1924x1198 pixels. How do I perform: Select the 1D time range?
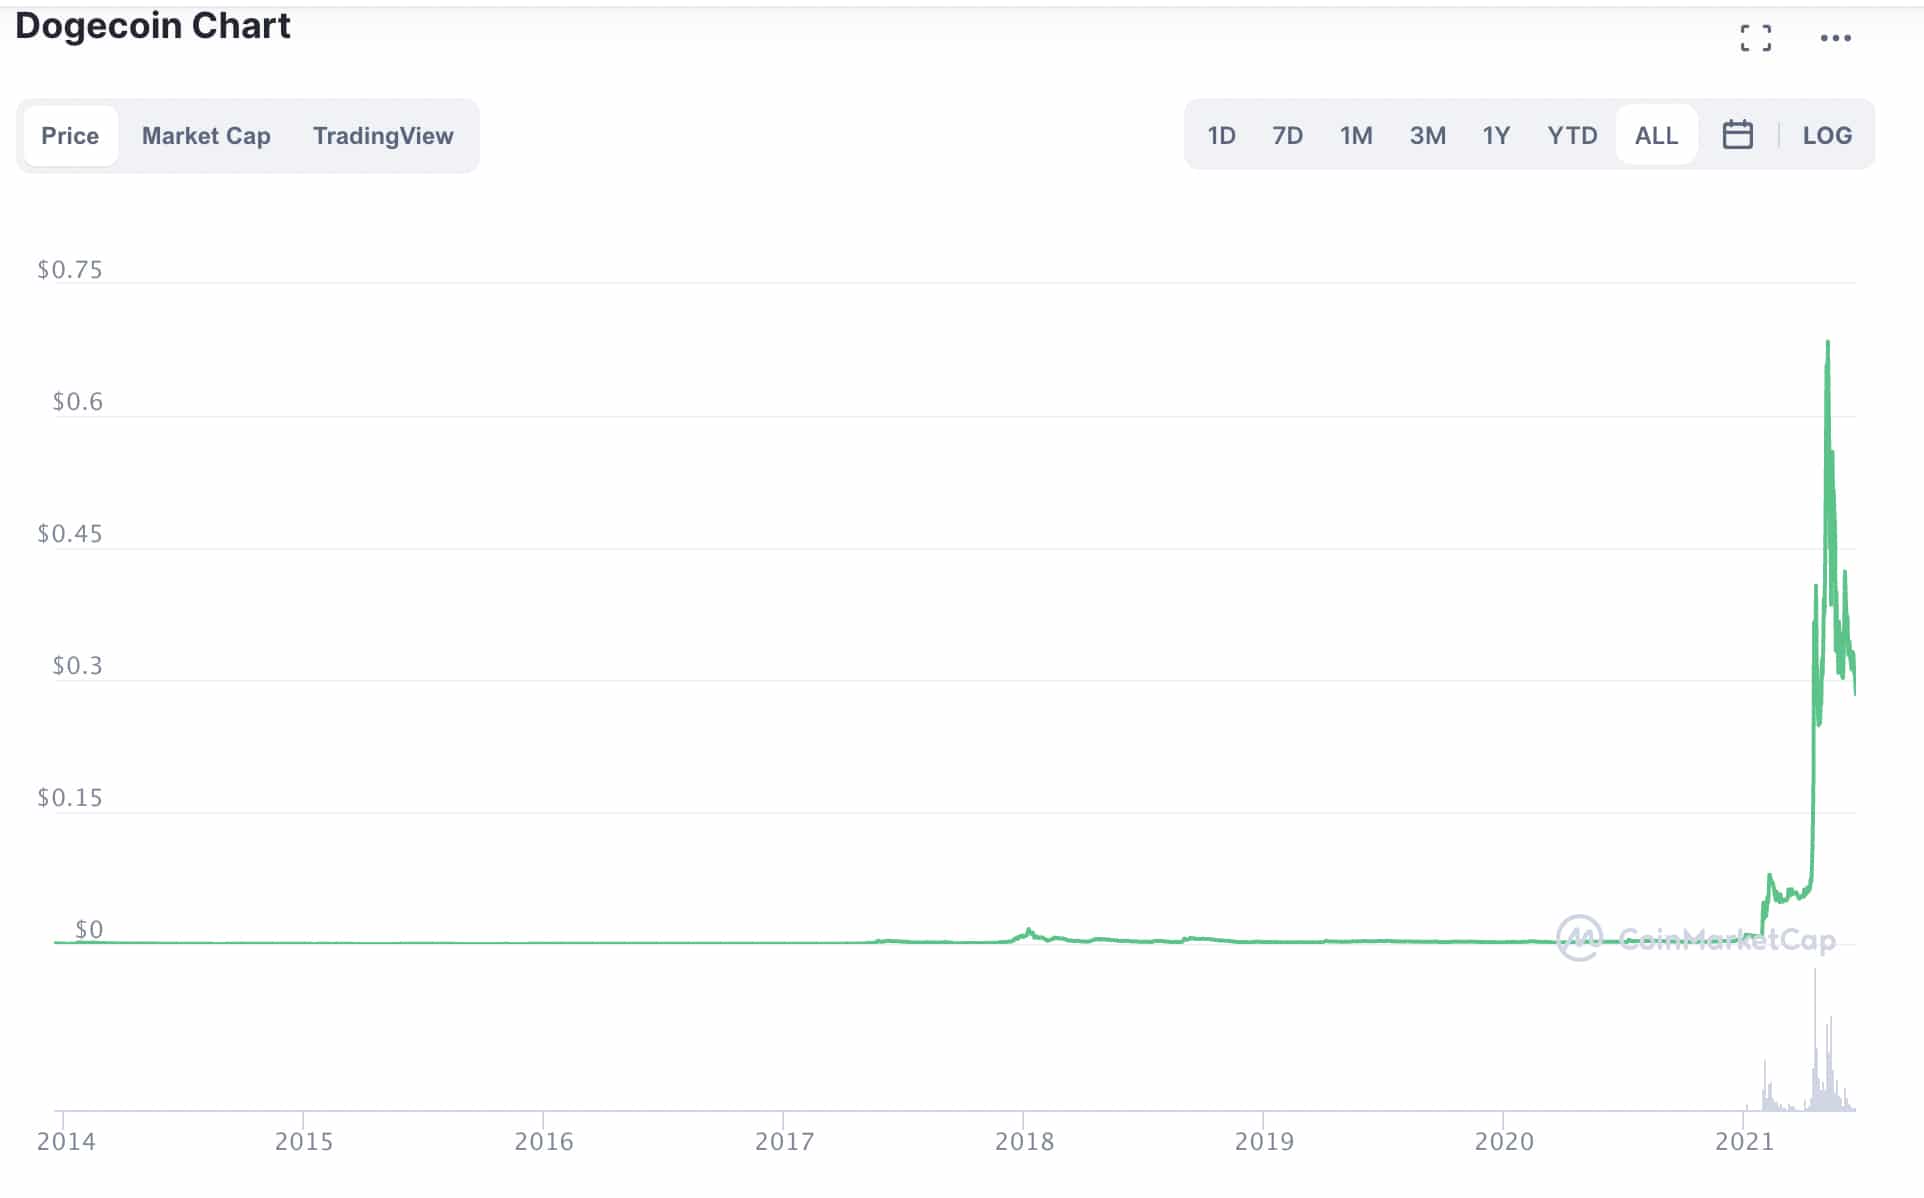[x=1221, y=135]
